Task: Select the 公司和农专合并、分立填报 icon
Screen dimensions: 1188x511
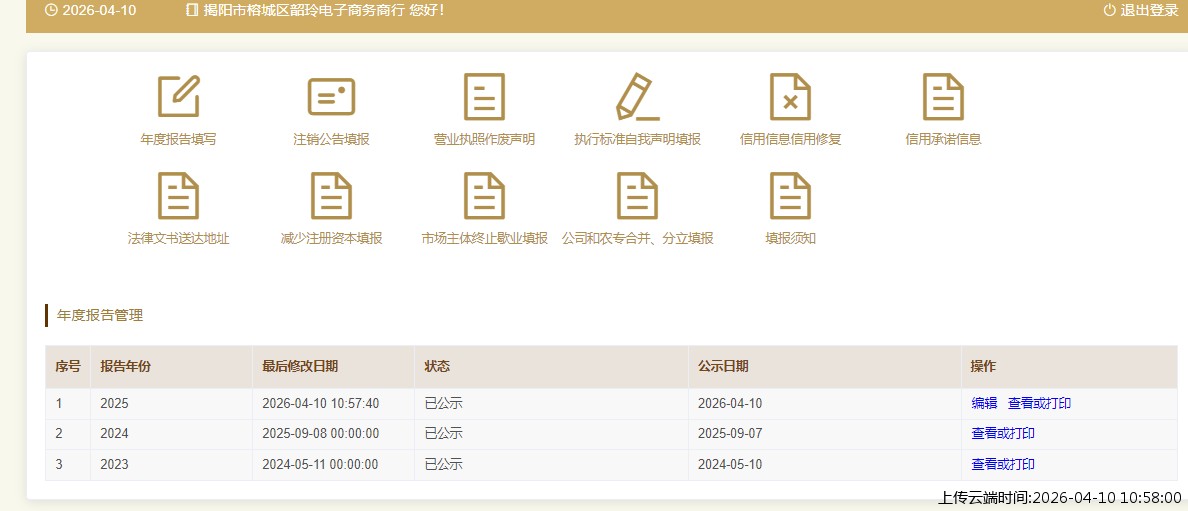Action: 637,196
